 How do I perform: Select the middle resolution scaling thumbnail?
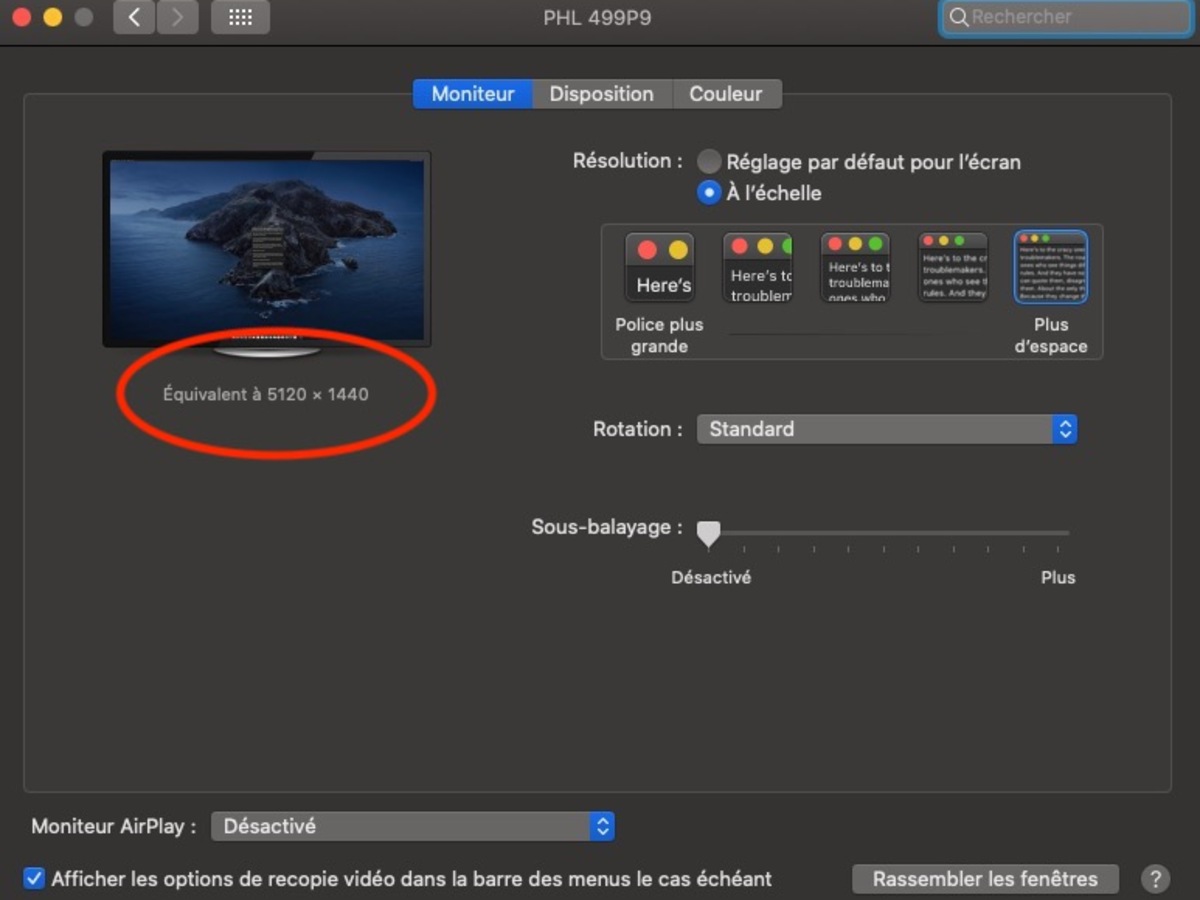point(855,268)
